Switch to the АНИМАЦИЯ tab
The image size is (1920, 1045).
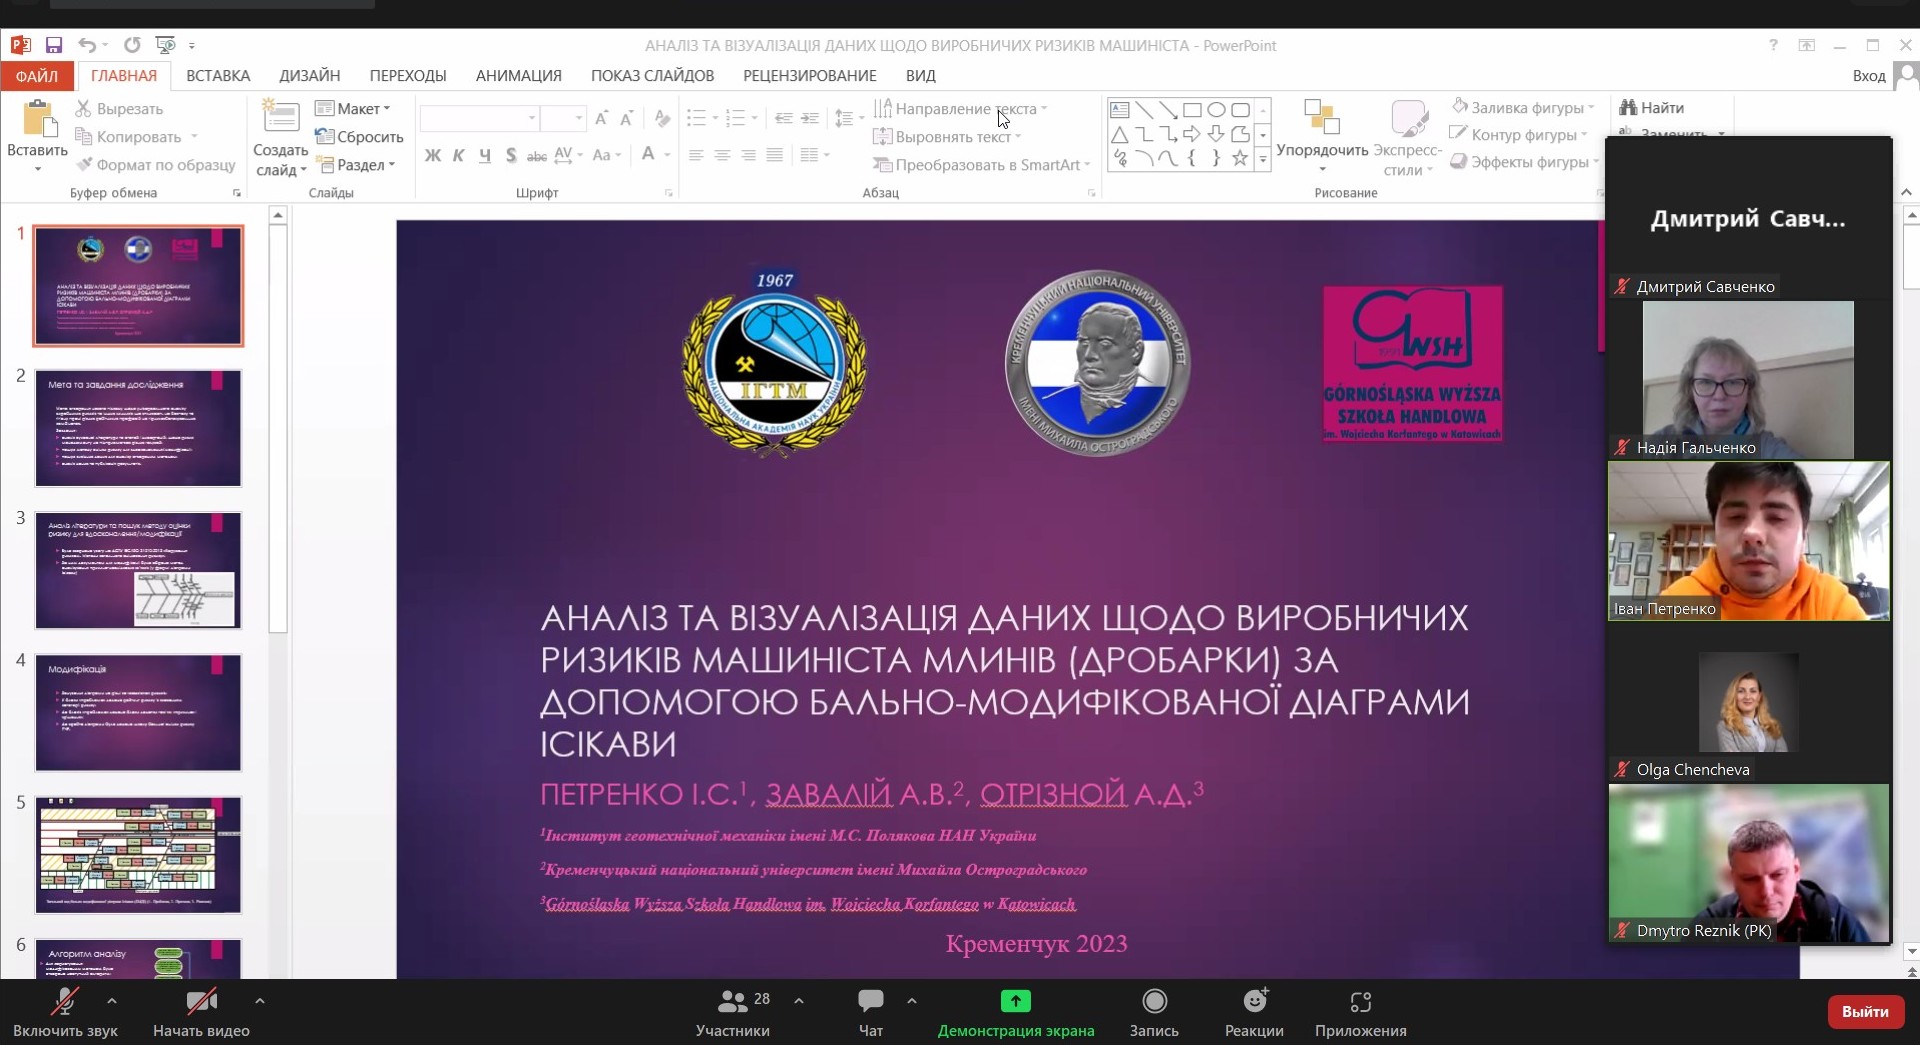point(519,76)
